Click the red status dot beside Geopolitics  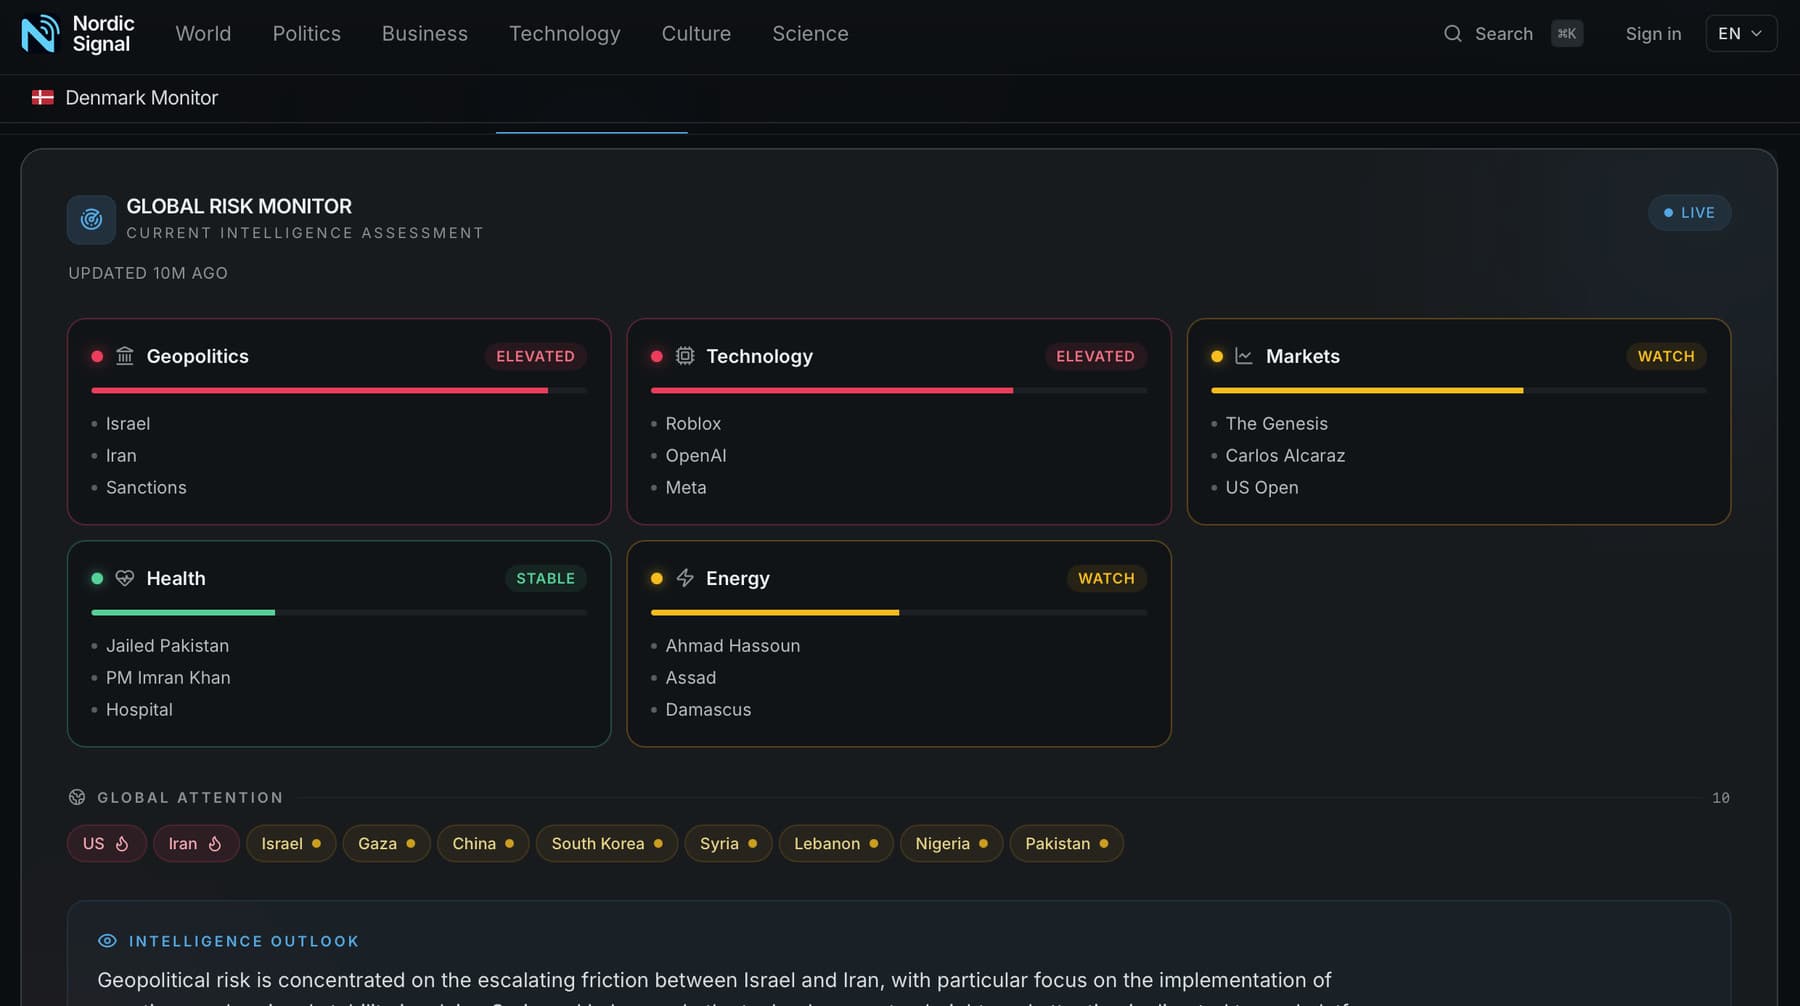pyautogui.click(x=97, y=356)
